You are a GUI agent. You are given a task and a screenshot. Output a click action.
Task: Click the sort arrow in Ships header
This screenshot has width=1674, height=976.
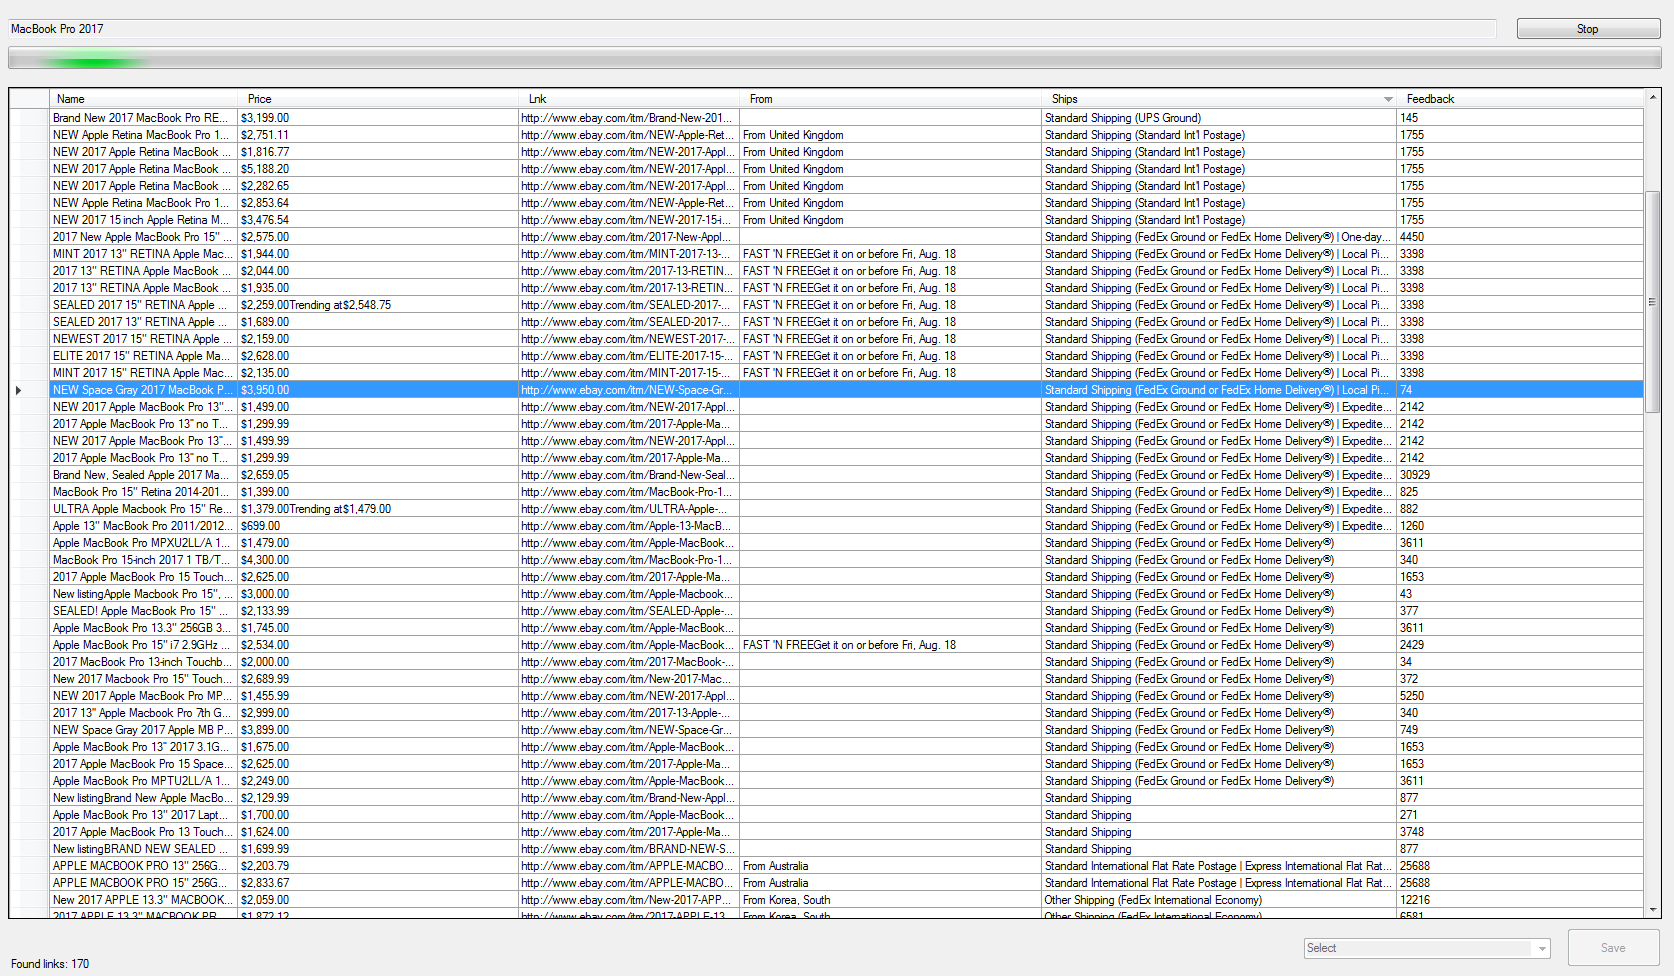[x=1388, y=99]
